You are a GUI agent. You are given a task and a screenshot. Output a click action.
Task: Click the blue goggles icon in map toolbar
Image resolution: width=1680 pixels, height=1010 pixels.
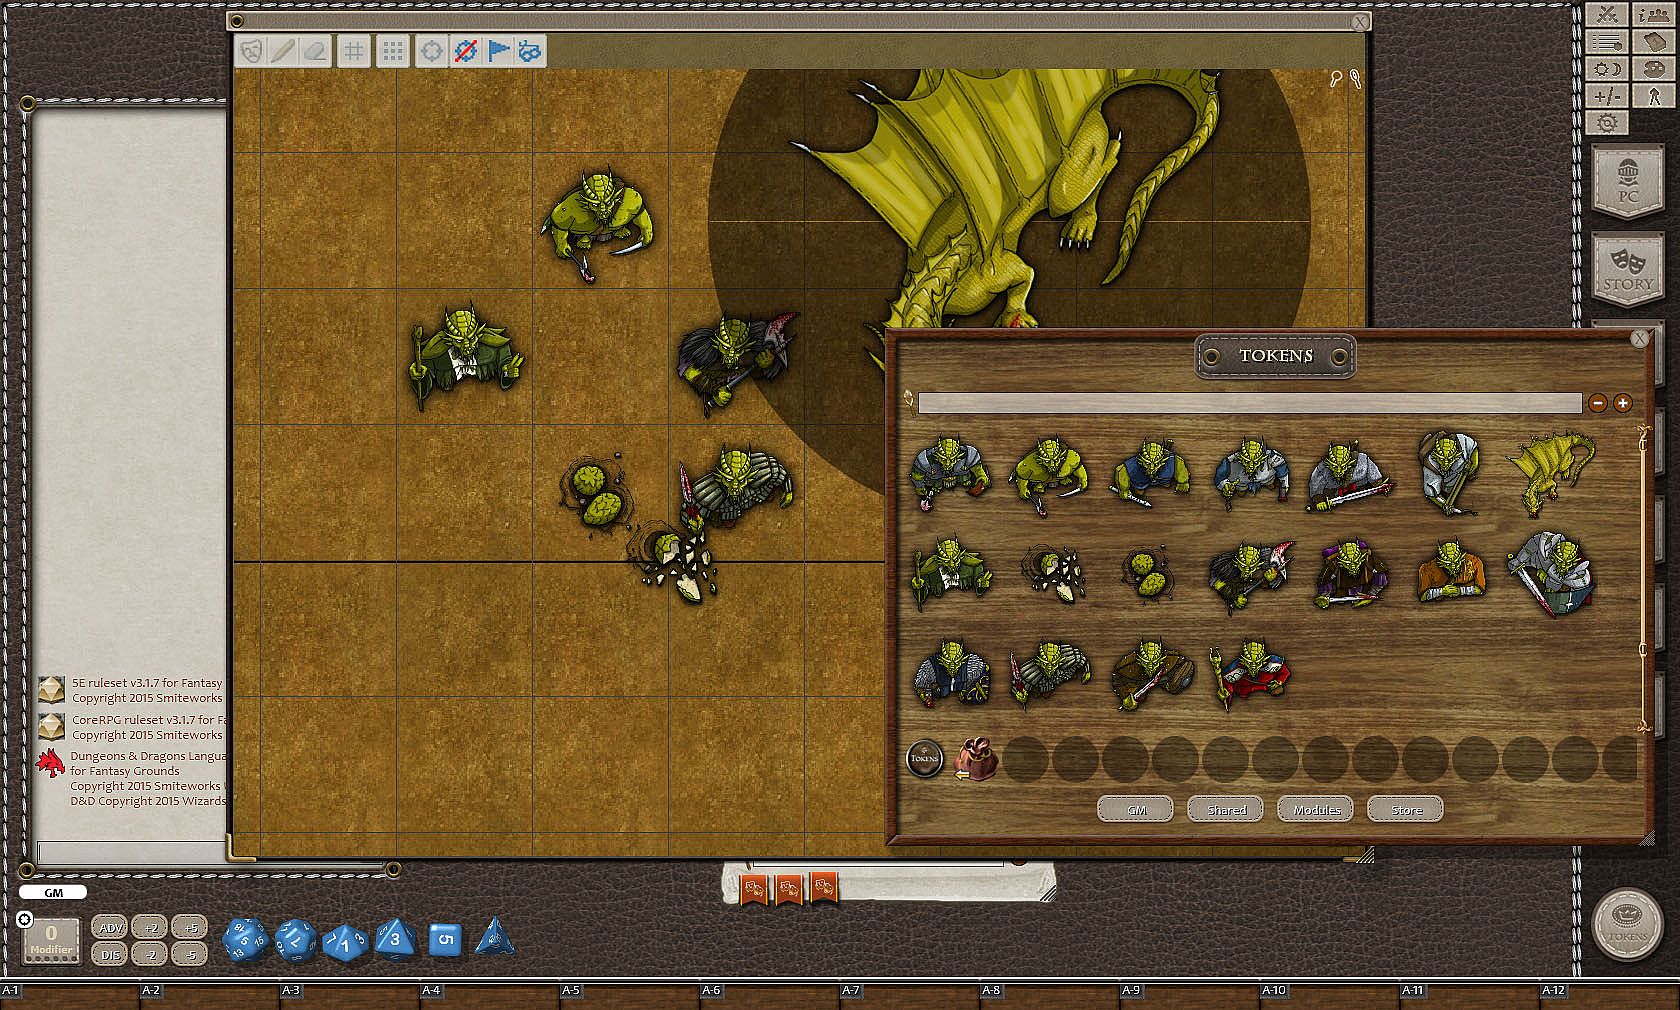pos(530,51)
